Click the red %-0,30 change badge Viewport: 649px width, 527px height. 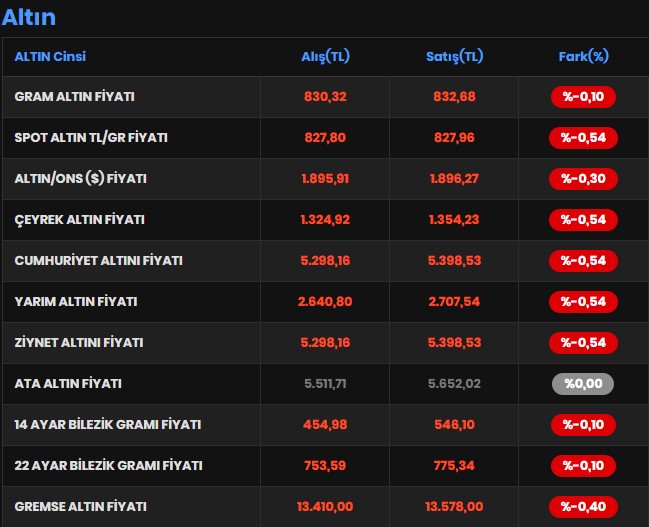click(583, 179)
